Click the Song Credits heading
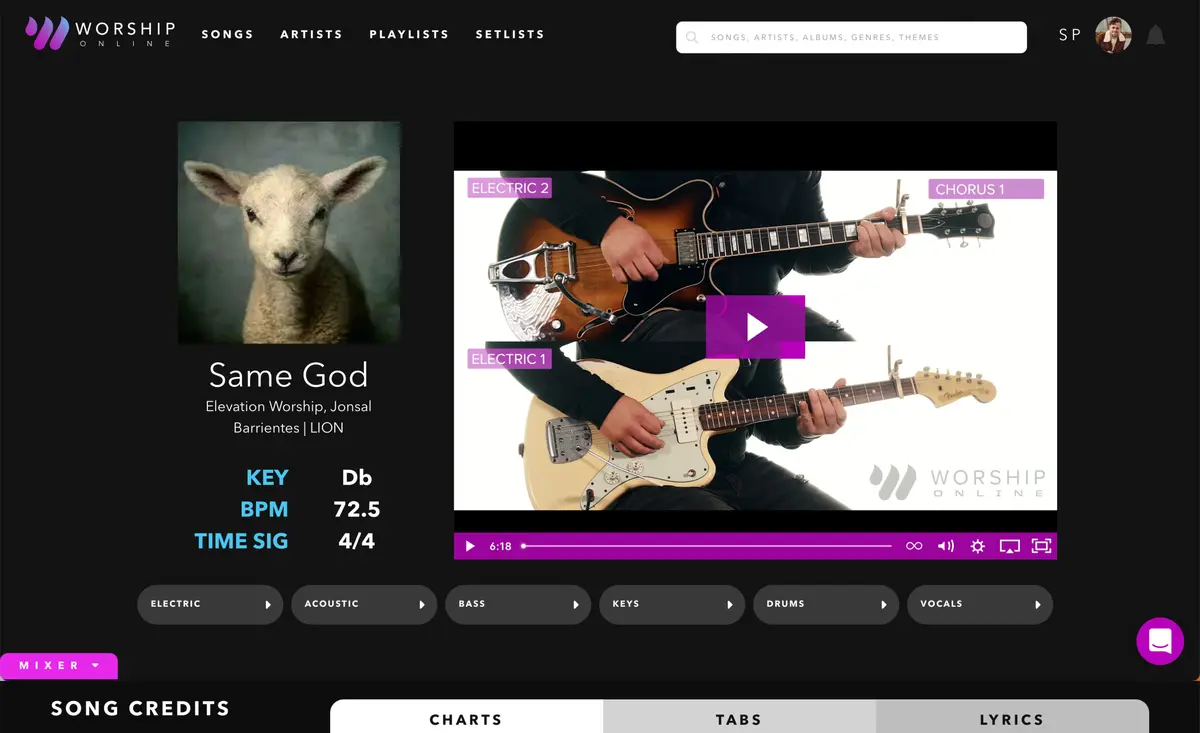This screenshot has height=733, width=1200. [140, 709]
